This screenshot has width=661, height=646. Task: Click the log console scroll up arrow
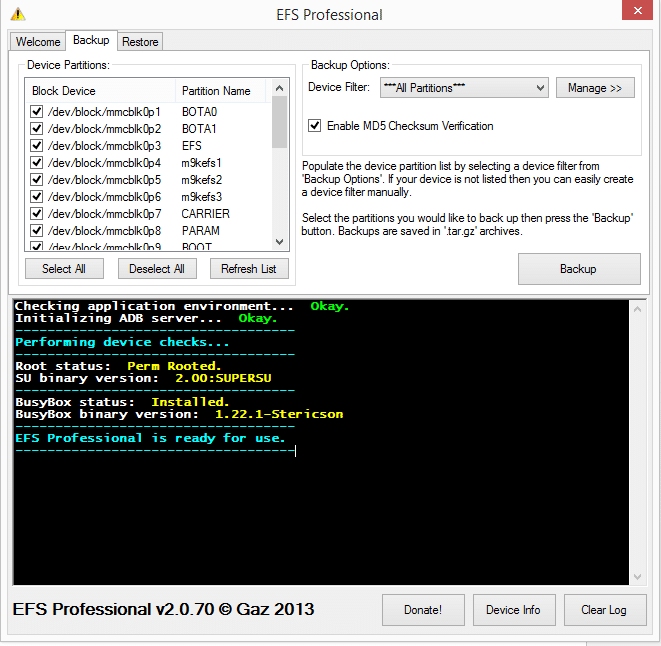(x=637, y=310)
